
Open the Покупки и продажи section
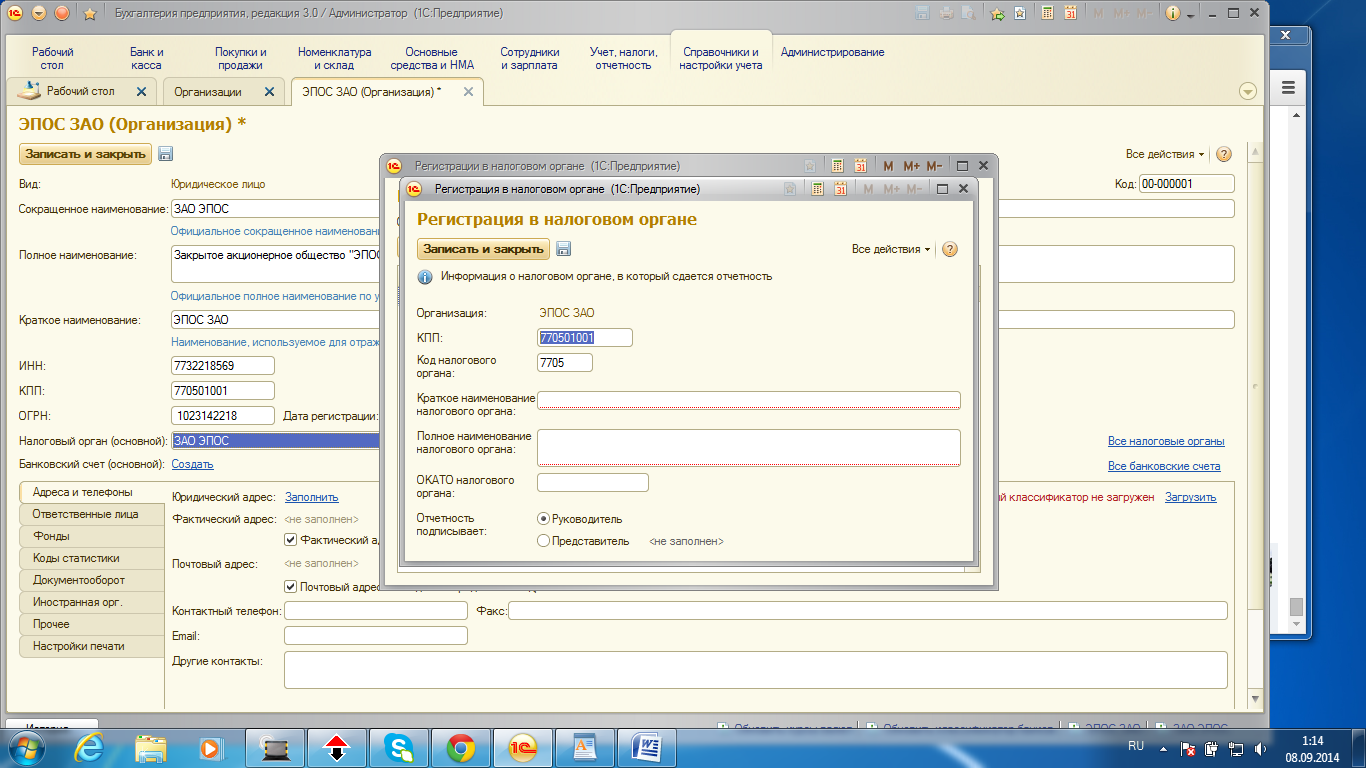pos(241,58)
